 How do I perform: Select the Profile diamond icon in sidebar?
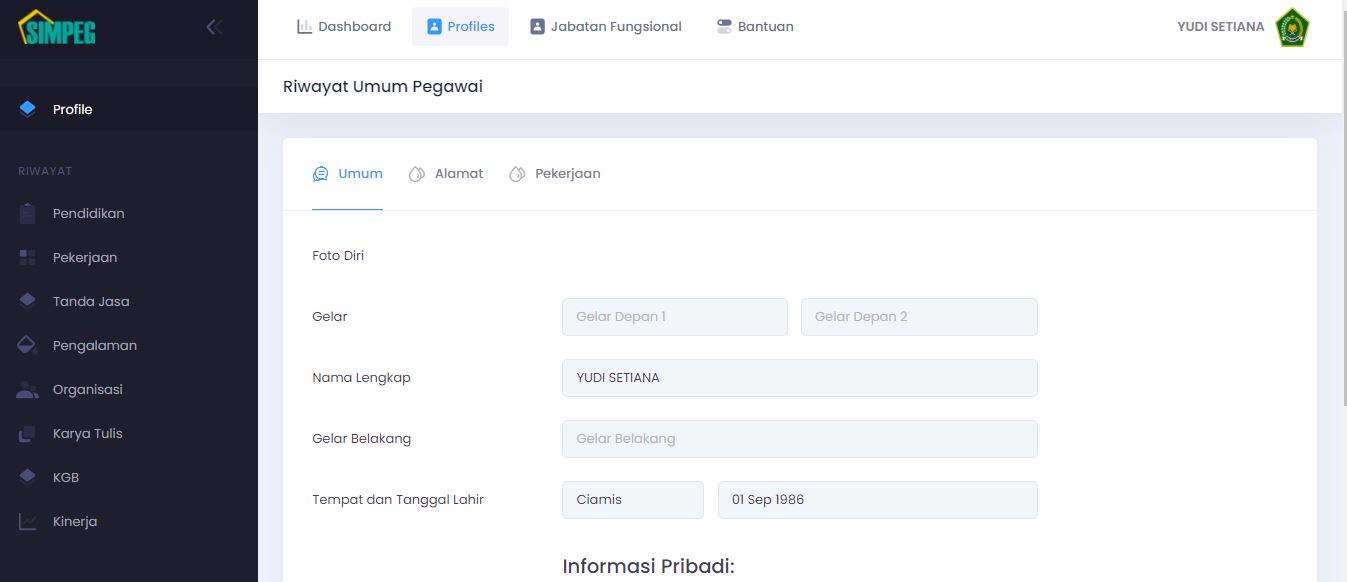click(x=27, y=108)
